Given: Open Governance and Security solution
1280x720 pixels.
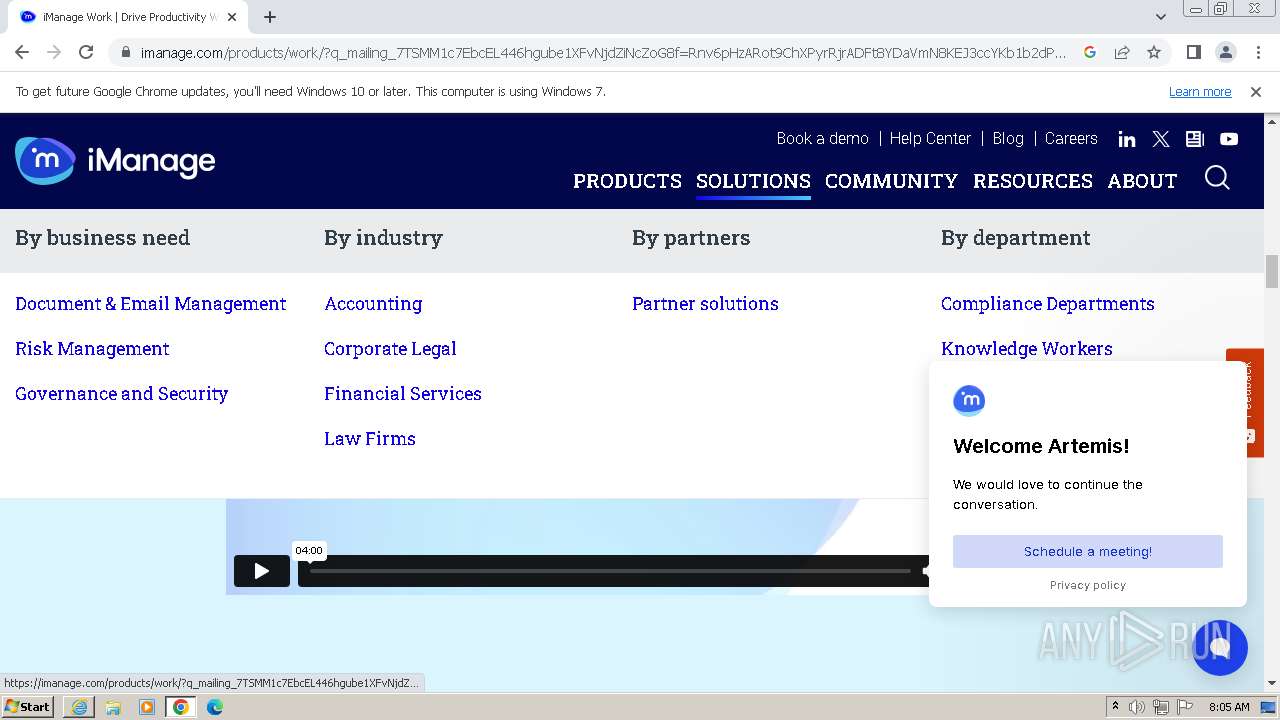Looking at the screenshot, I should coord(122,394).
